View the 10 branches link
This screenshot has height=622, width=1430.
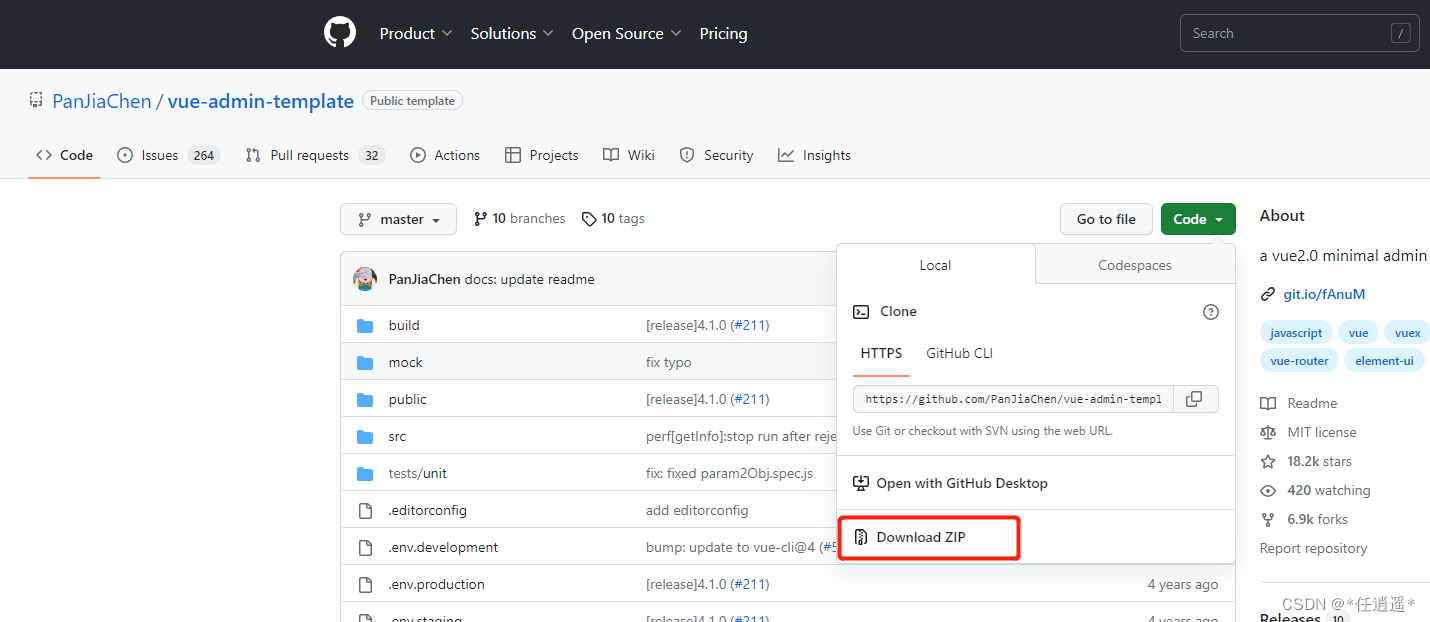(519, 218)
